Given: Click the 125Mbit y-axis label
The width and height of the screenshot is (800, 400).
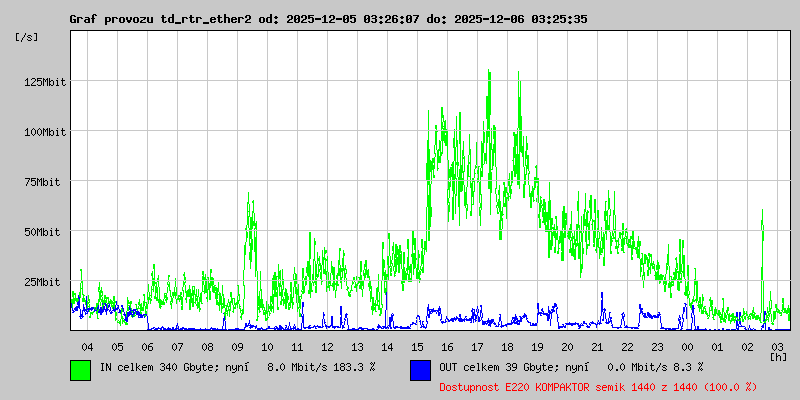Looking at the screenshot, I should 45,82.
